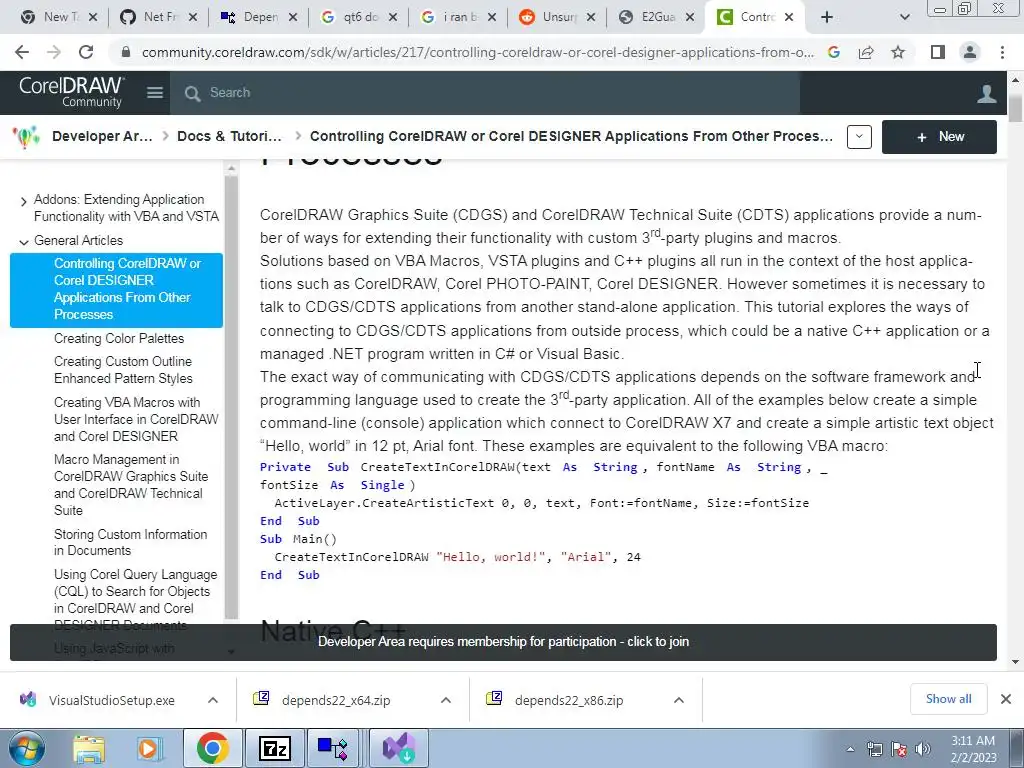Open the browser side panel icon
This screenshot has width=1024, height=768.
(938, 52)
